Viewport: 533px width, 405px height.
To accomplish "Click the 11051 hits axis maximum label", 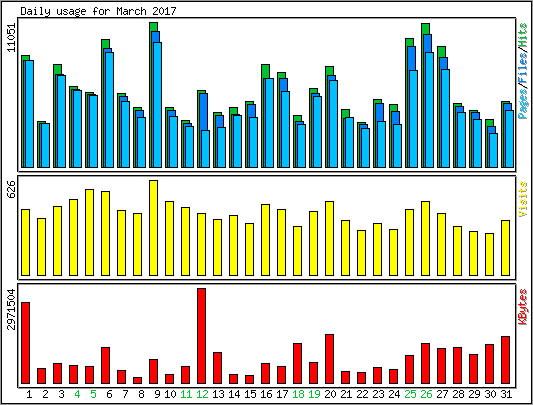I will pyautogui.click(x=11, y=38).
